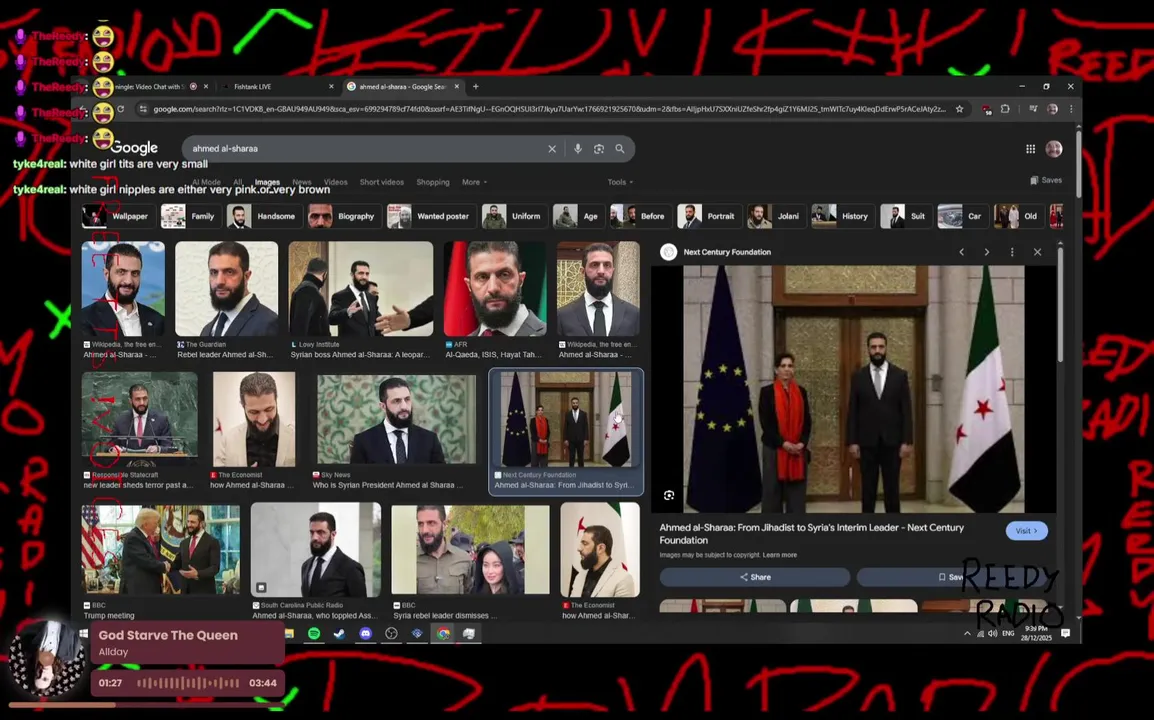This screenshot has width=1154, height=720.
Task: Close the Fishtank LIVE tab
Action: click(x=331, y=87)
